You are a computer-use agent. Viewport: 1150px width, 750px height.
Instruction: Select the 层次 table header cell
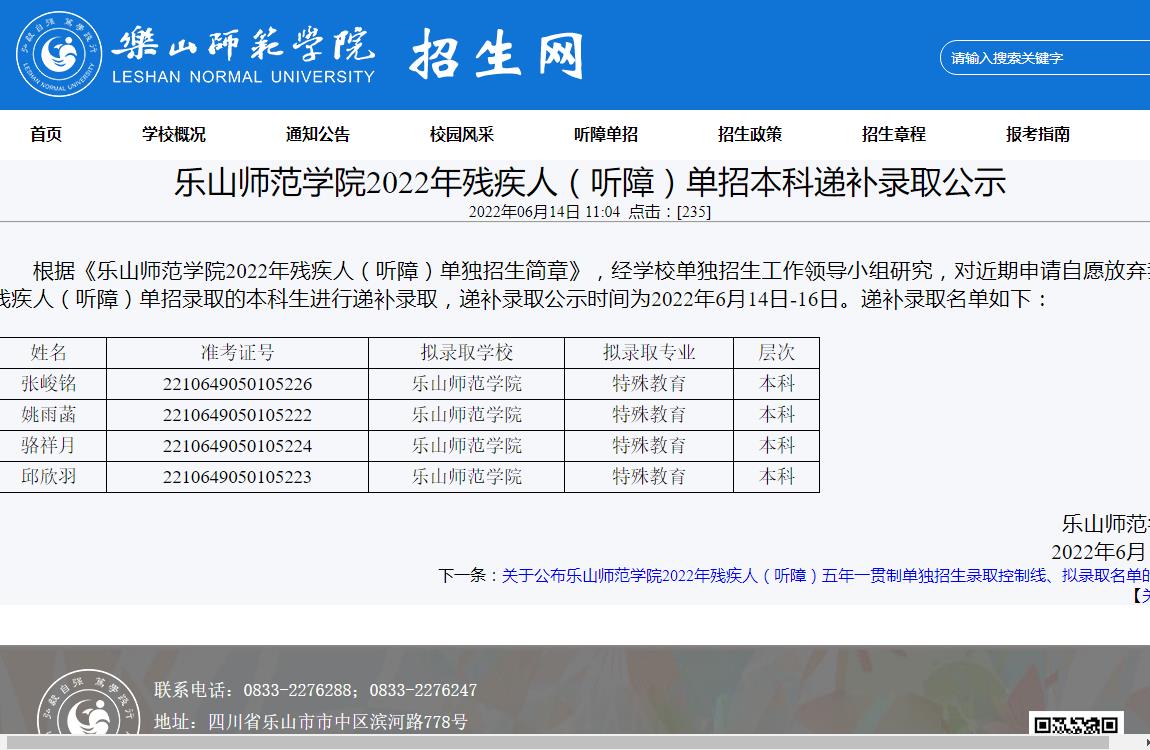click(777, 353)
